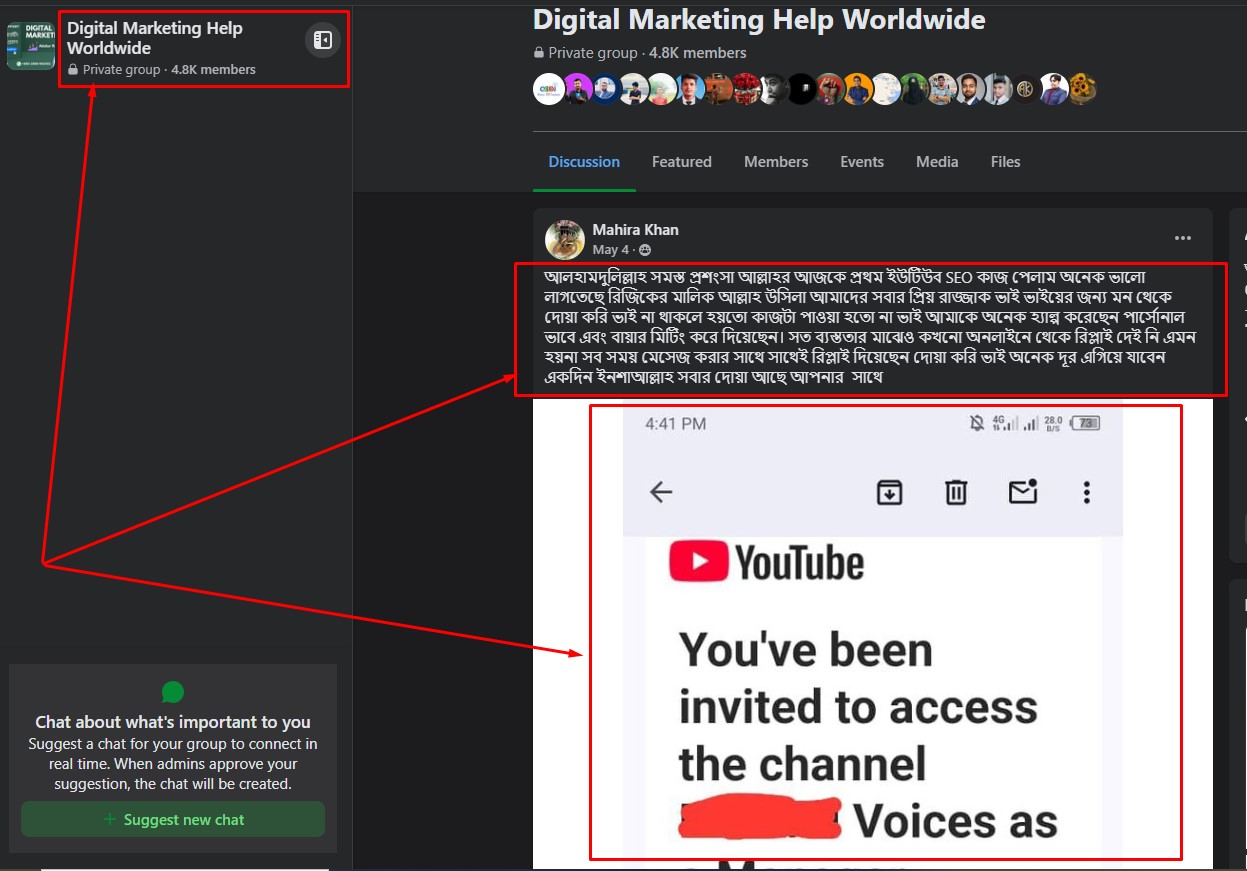Open the raised red fist member avatar
This screenshot has width=1247, height=871.
coord(829,90)
